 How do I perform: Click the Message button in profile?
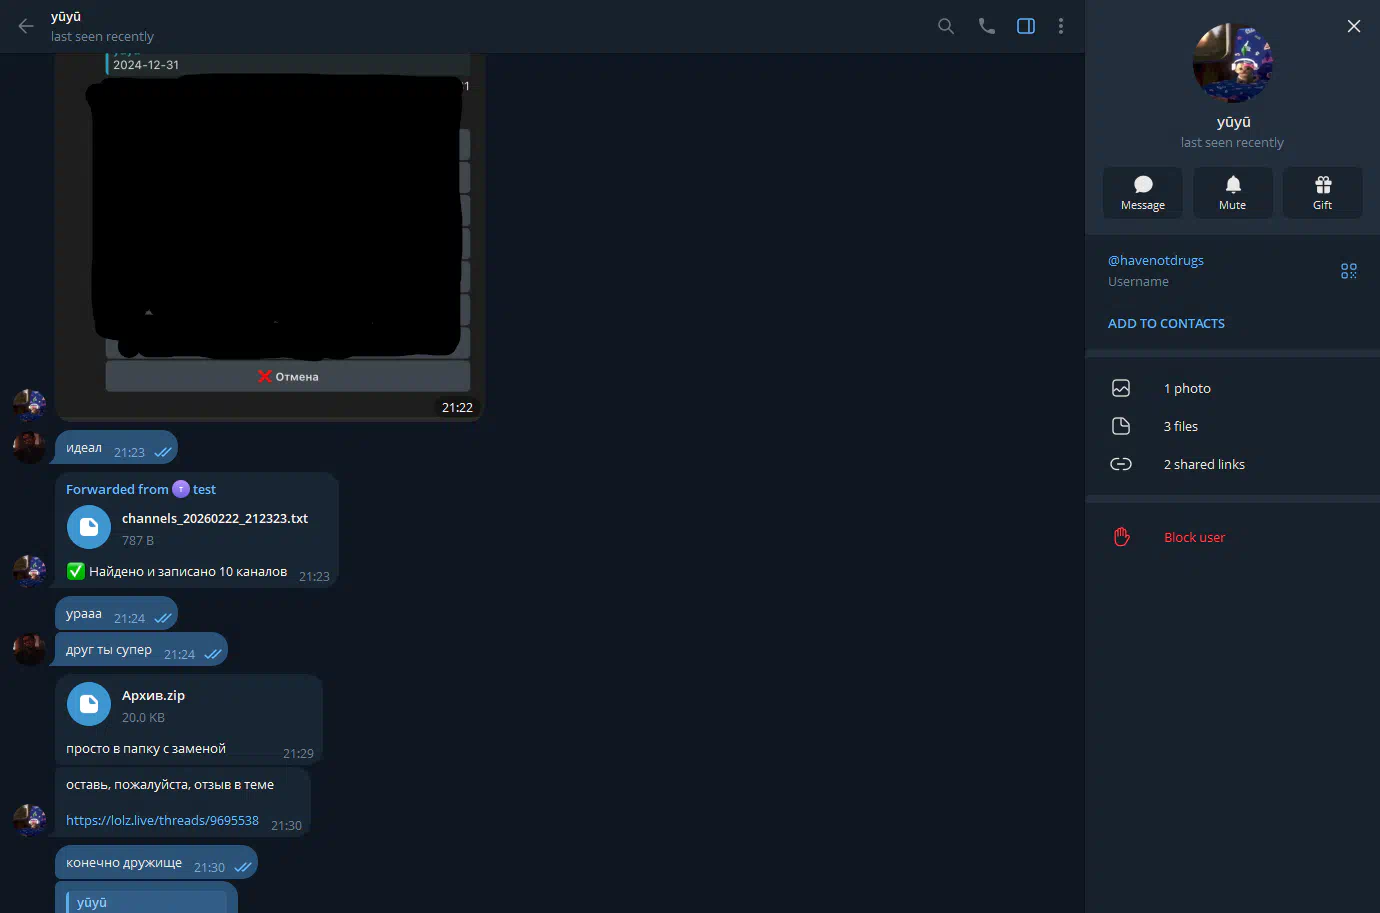tap(1143, 192)
